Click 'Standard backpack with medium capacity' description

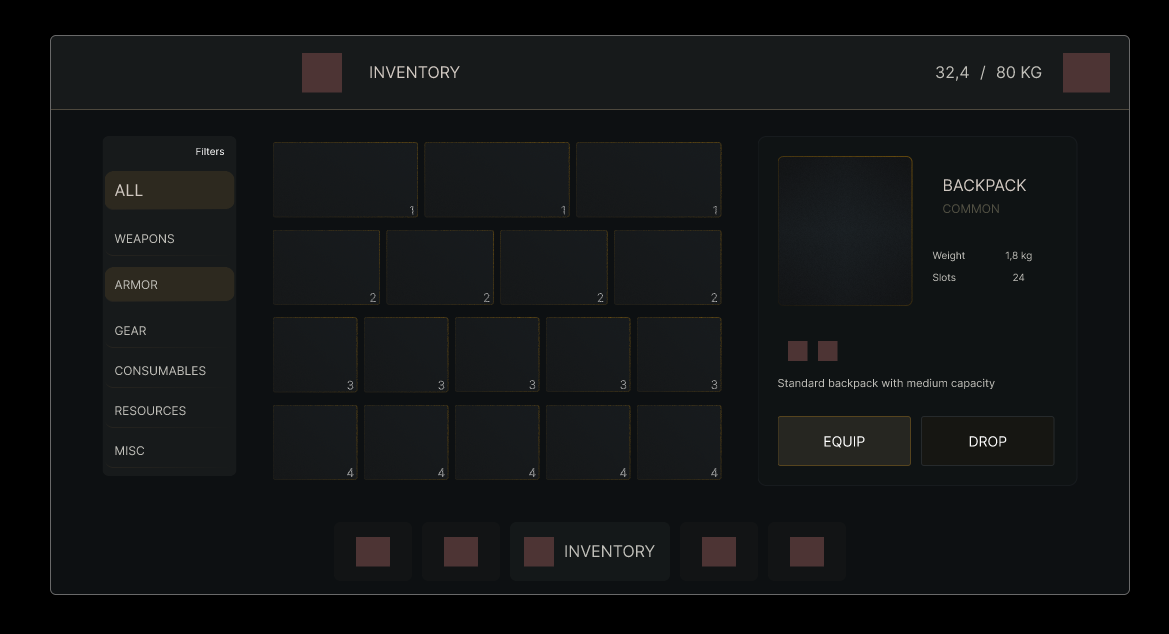pyautogui.click(x=886, y=383)
